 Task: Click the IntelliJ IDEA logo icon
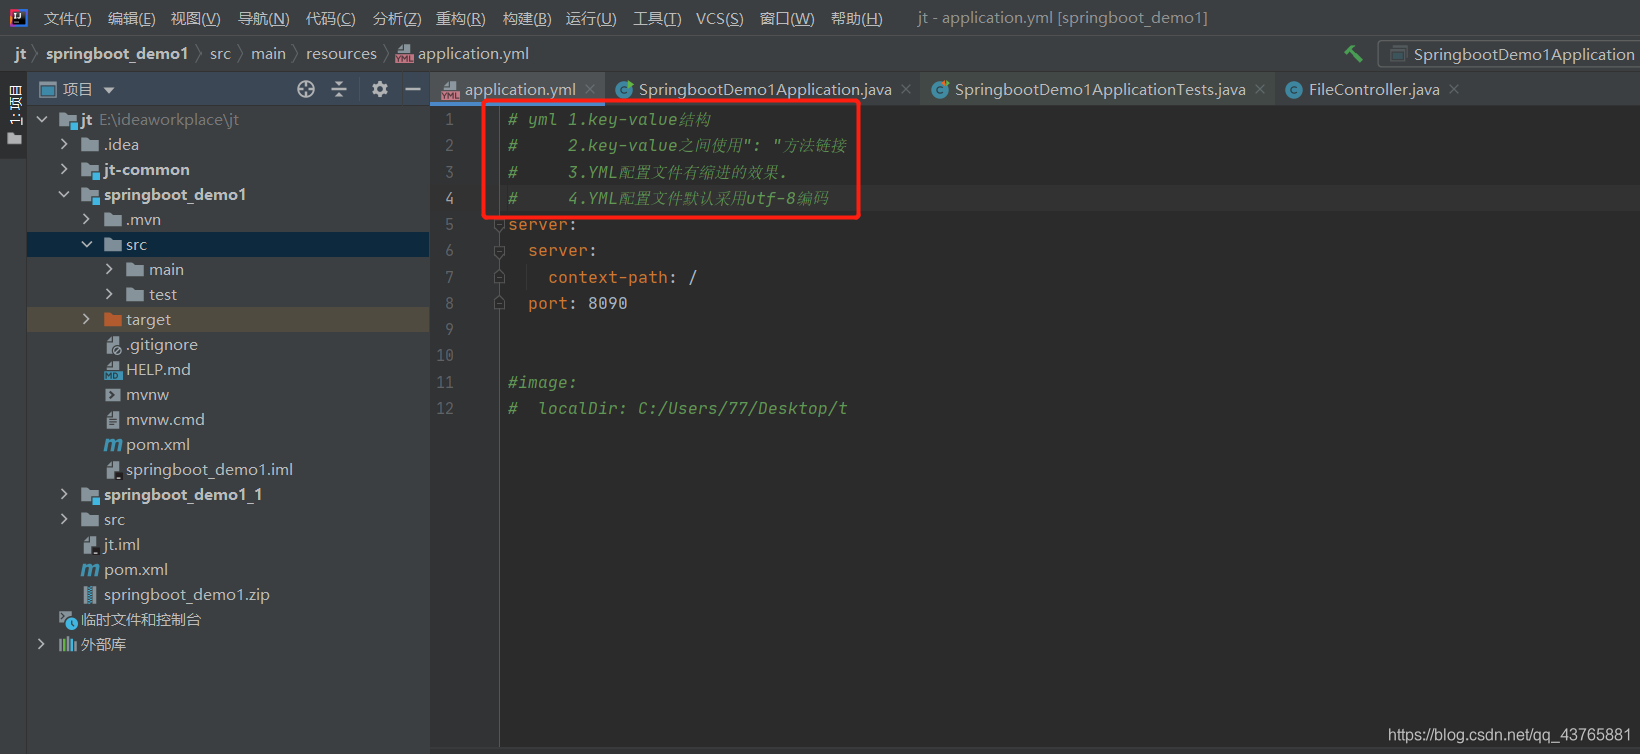(18, 18)
